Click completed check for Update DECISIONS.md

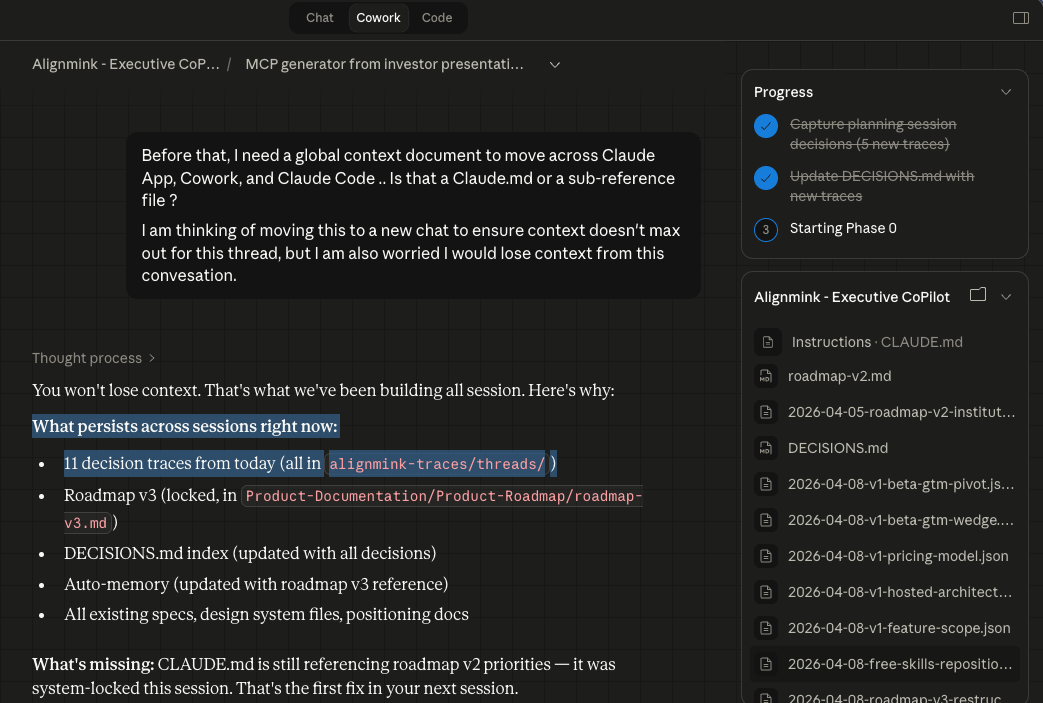[x=766, y=178]
